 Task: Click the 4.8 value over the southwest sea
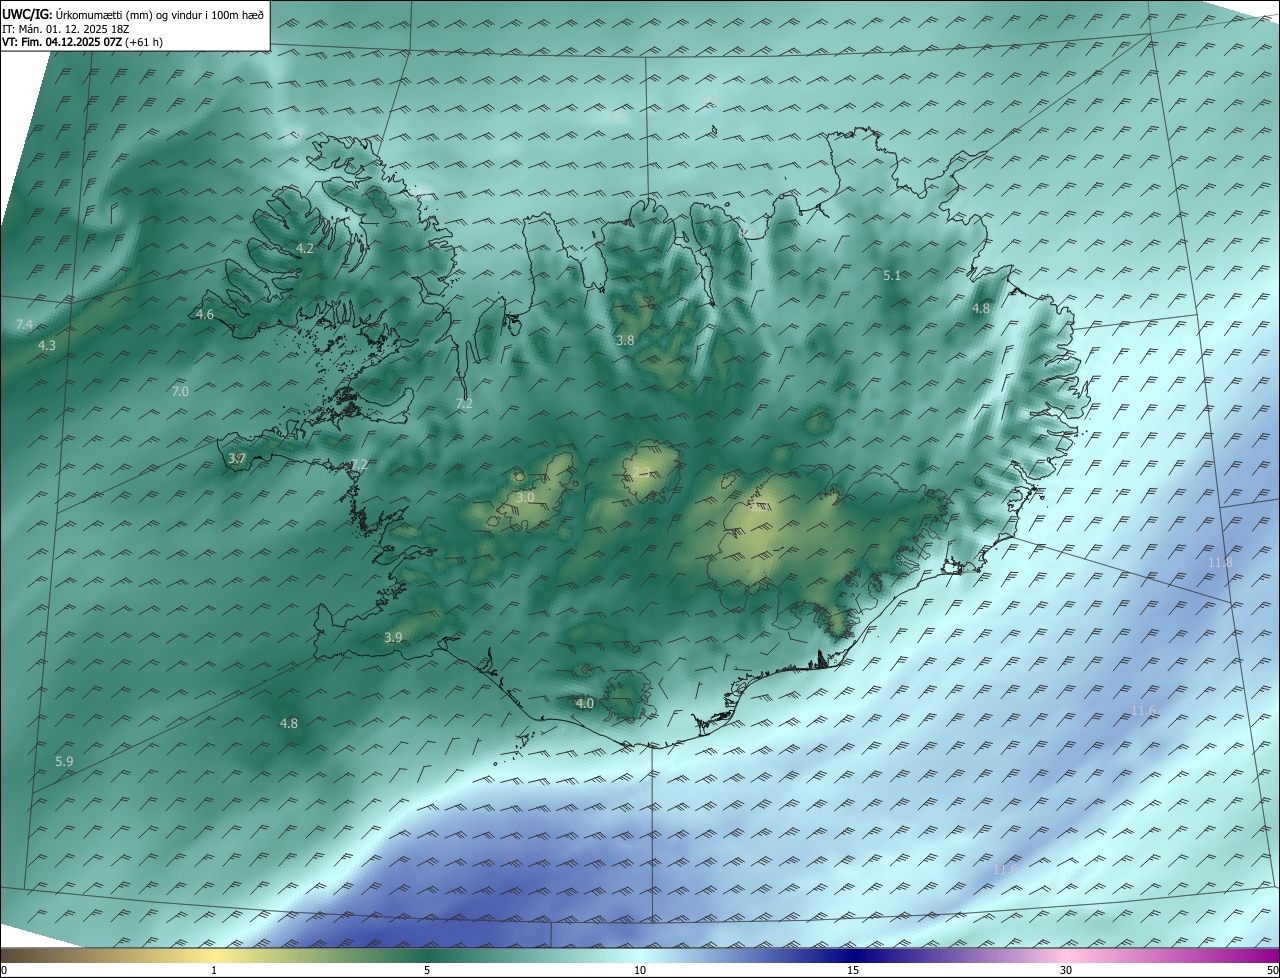click(289, 723)
